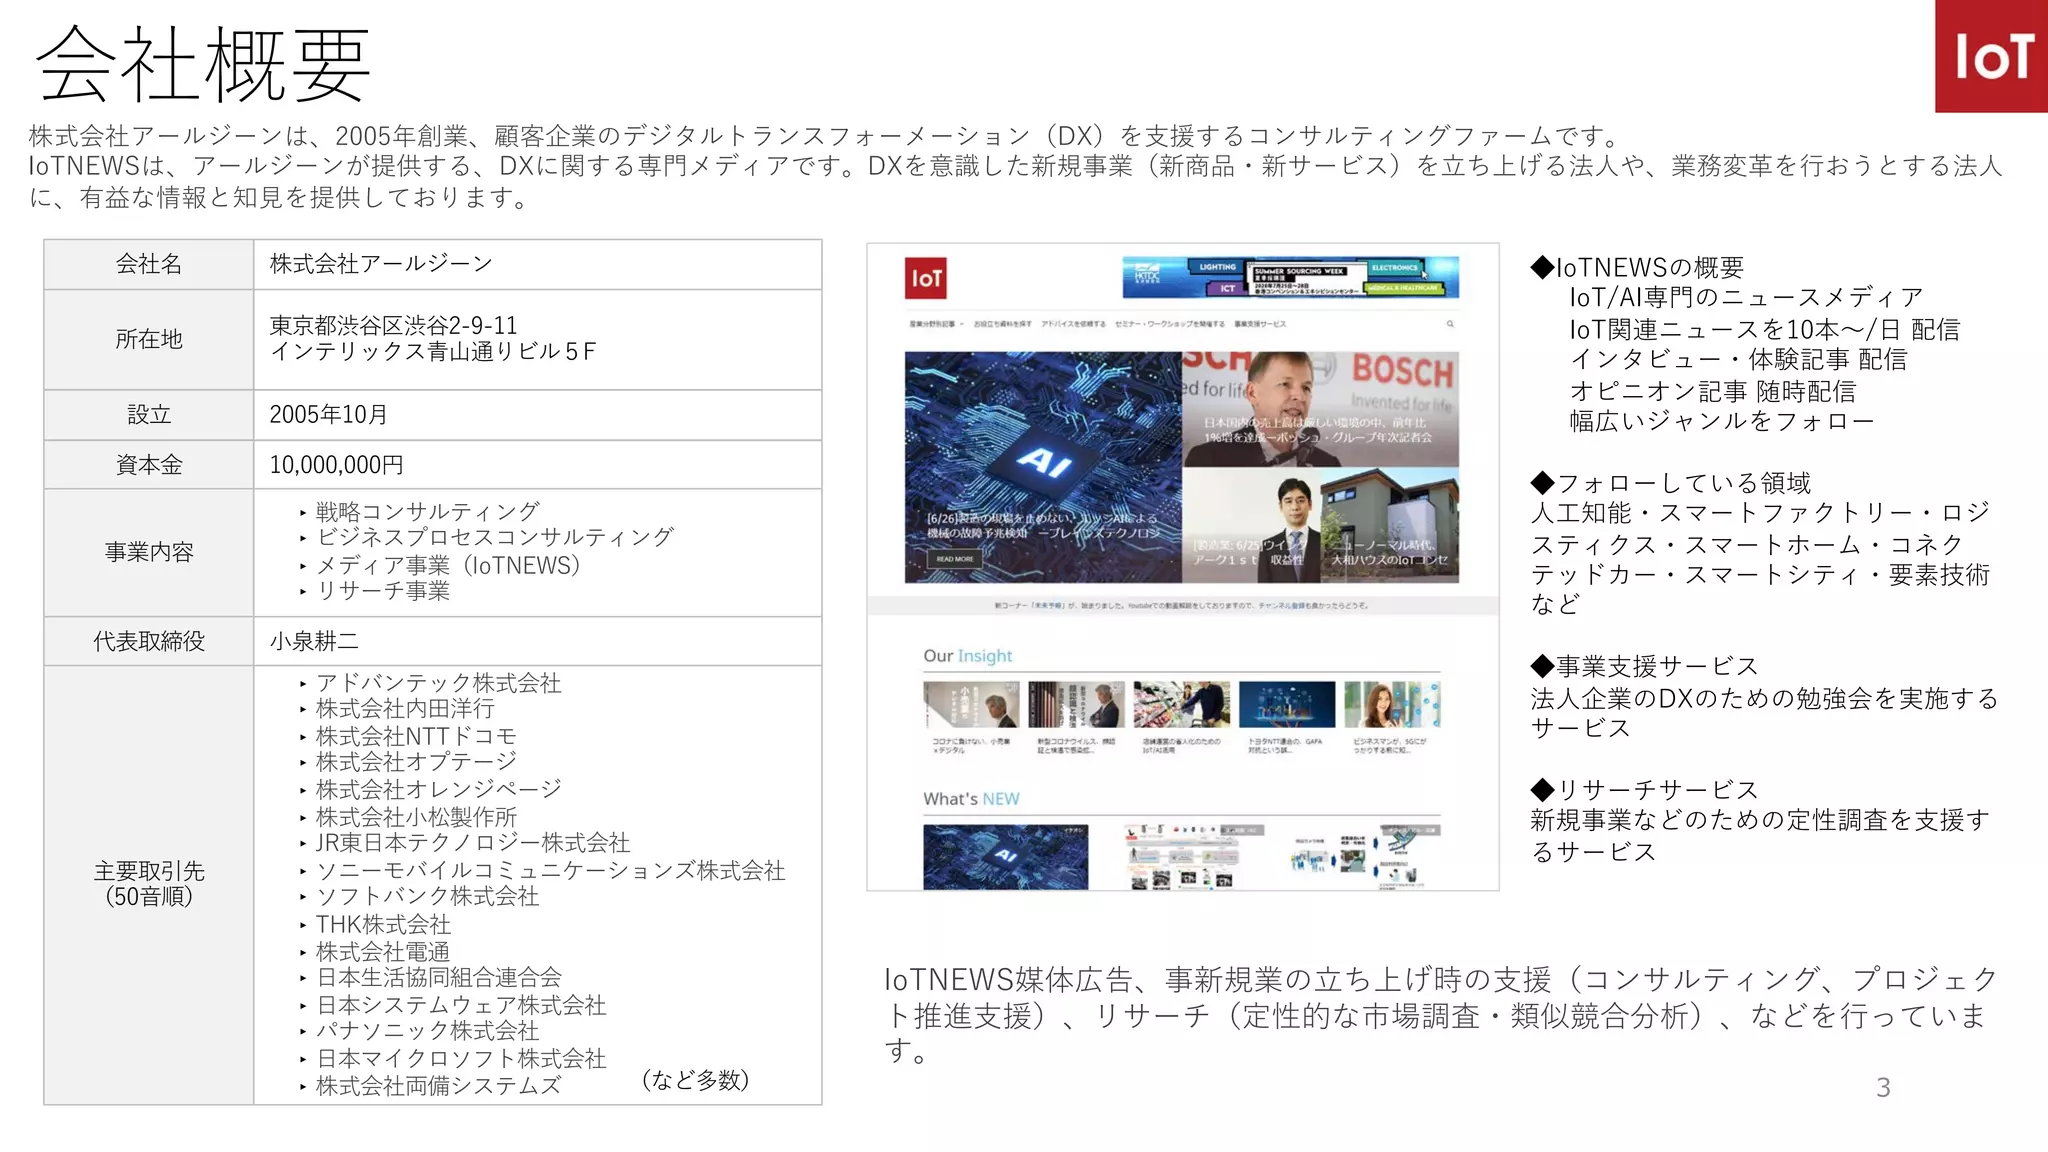Viewport: 2048px width, 1152px height.
Task: Open the AI chip featured article image
Action: pos(1043,467)
